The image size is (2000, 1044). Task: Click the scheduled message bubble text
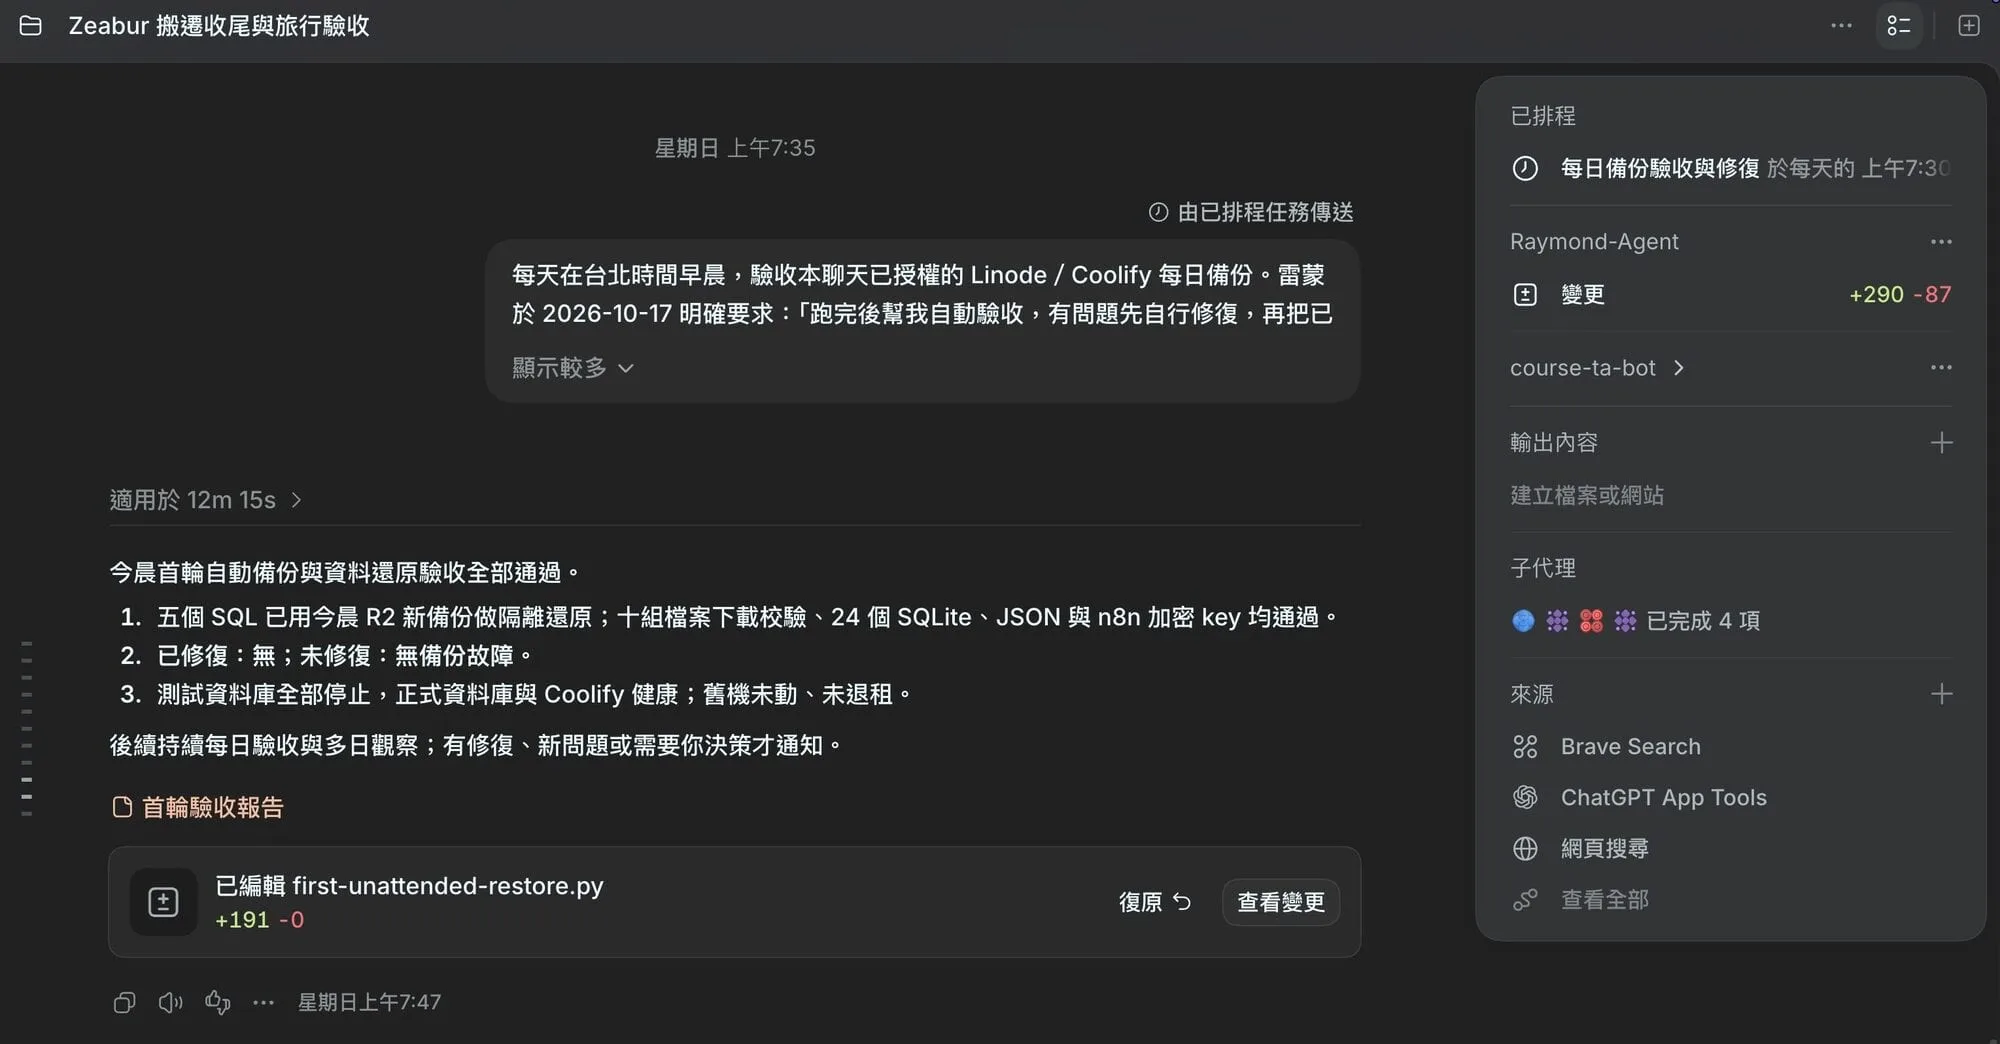pos(922,294)
